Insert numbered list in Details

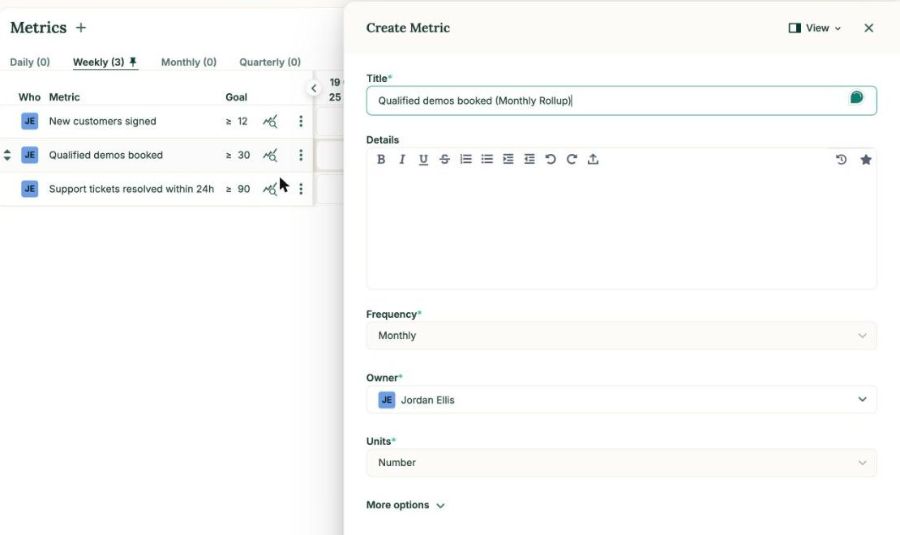pos(465,159)
